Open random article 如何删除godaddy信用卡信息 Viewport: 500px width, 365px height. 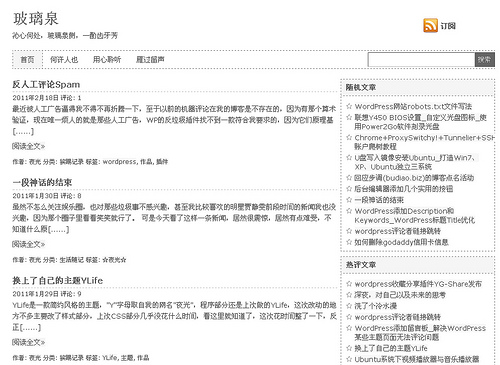click(x=401, y=242)
